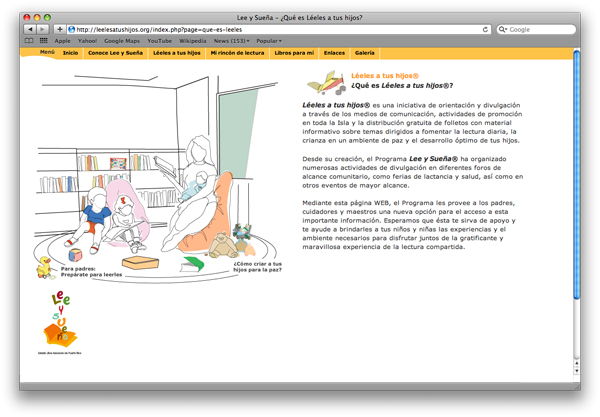Image resolution: width=600 pixels, height=417 pixels.
Task: Click the URL address field
Action: click(270, 30)
